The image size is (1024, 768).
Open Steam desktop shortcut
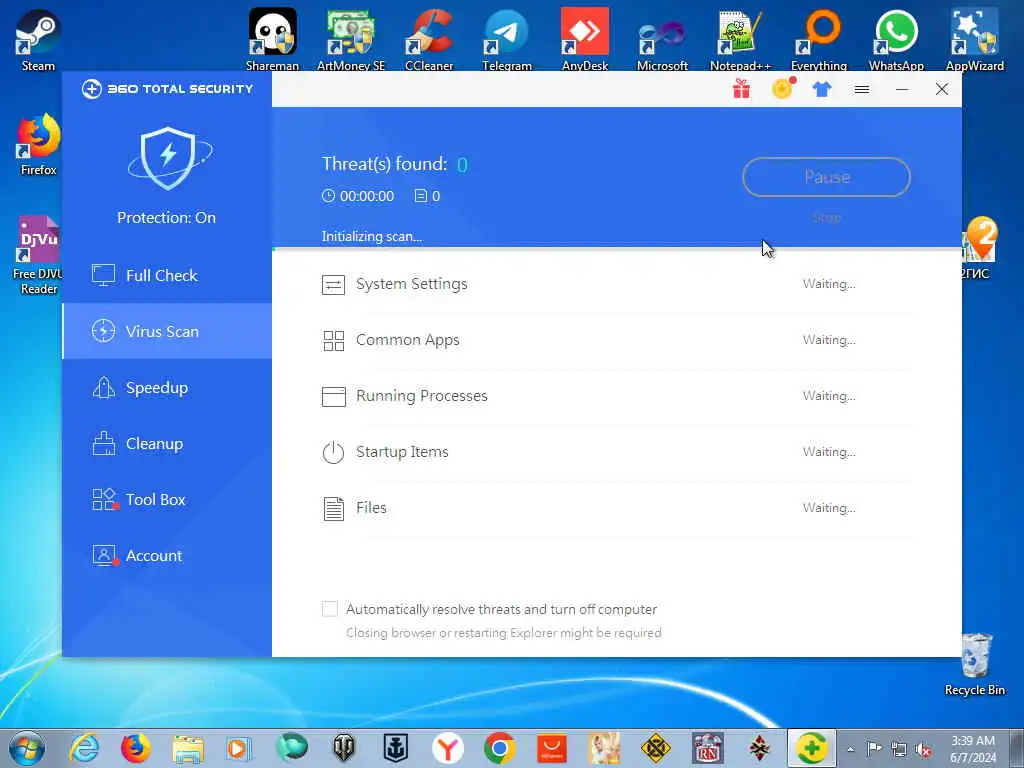pos(38,39)
